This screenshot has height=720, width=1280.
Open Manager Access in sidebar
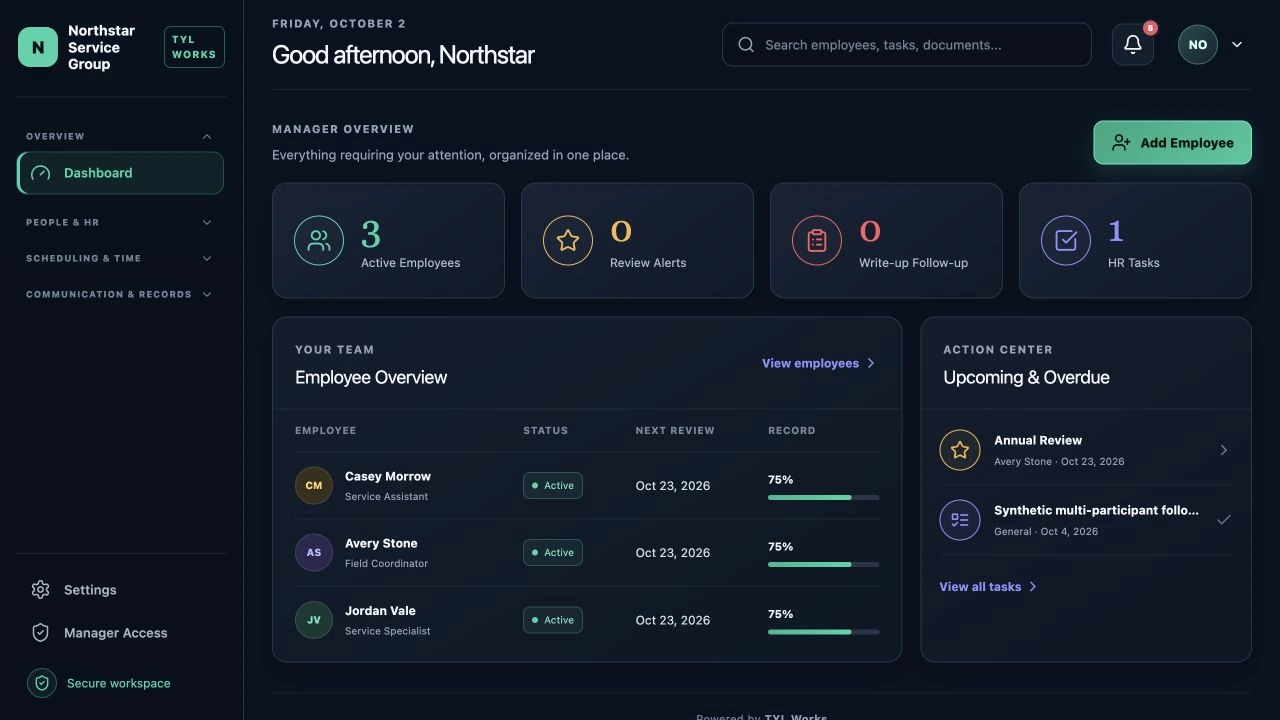pos(120,633)
